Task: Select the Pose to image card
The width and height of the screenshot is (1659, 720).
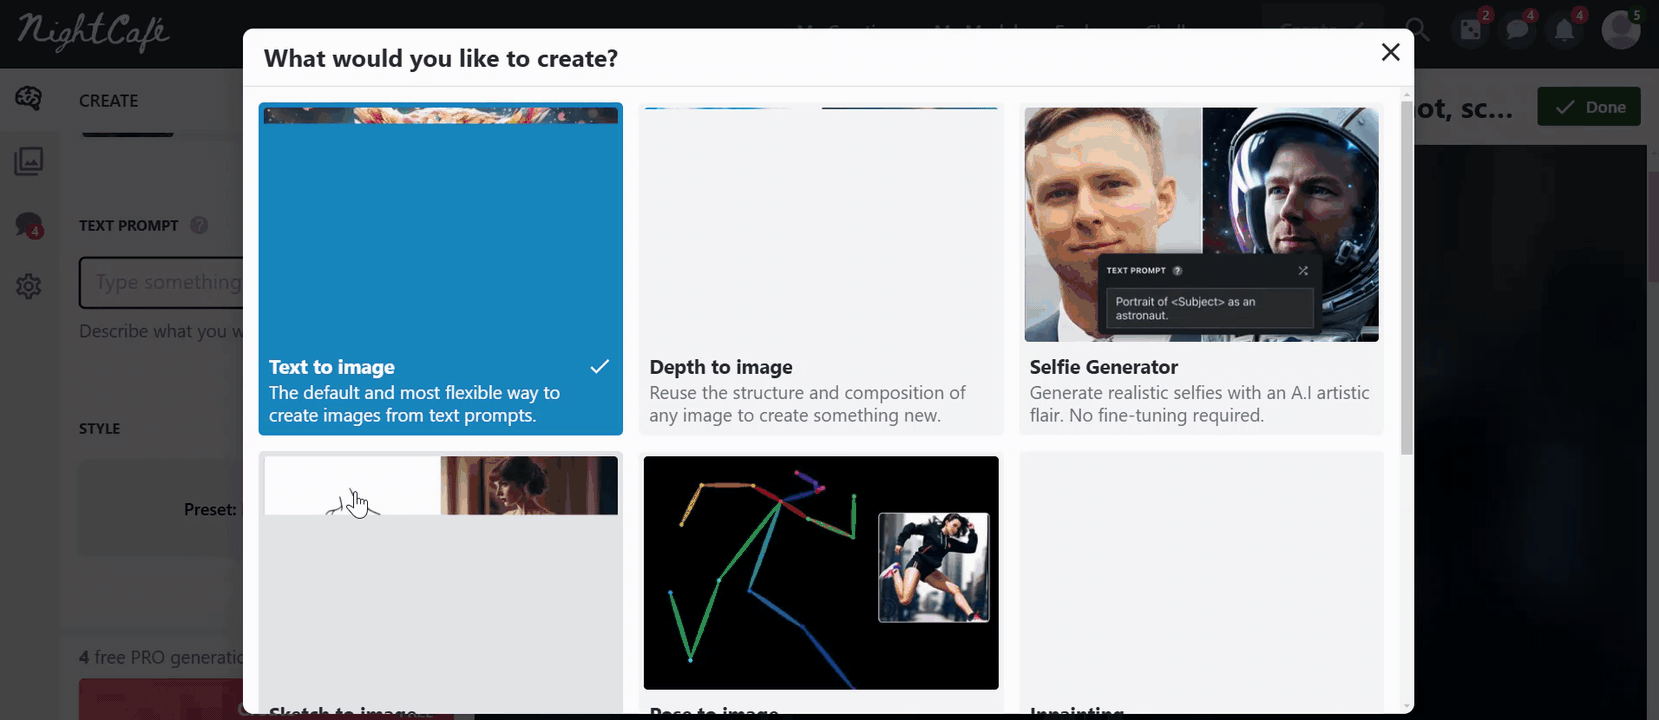Action: coord(820,582)
